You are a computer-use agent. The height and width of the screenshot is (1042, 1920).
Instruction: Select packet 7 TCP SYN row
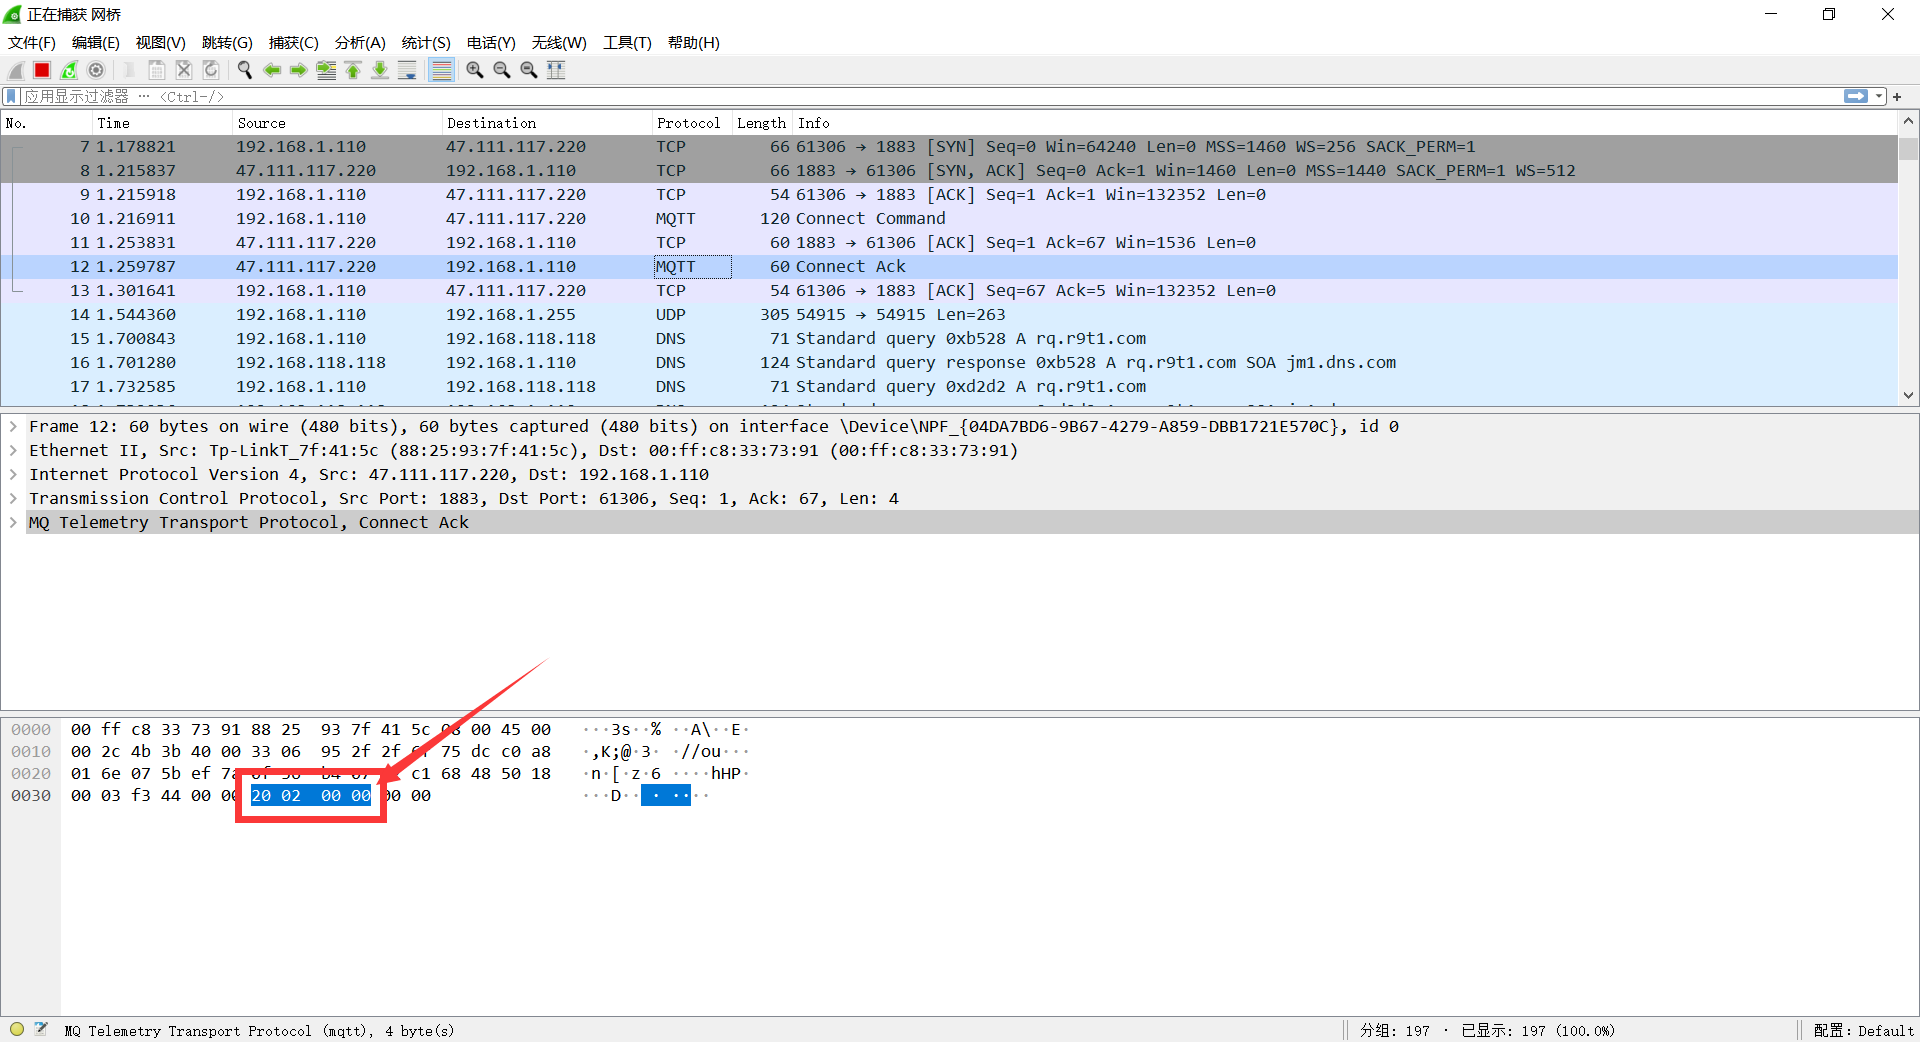click(949, 146)
